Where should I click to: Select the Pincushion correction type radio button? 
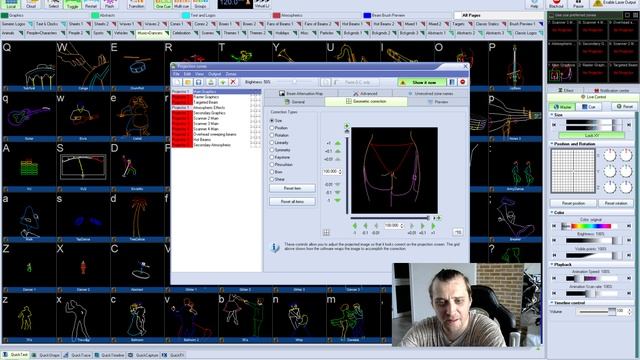(x=272, y=164)
